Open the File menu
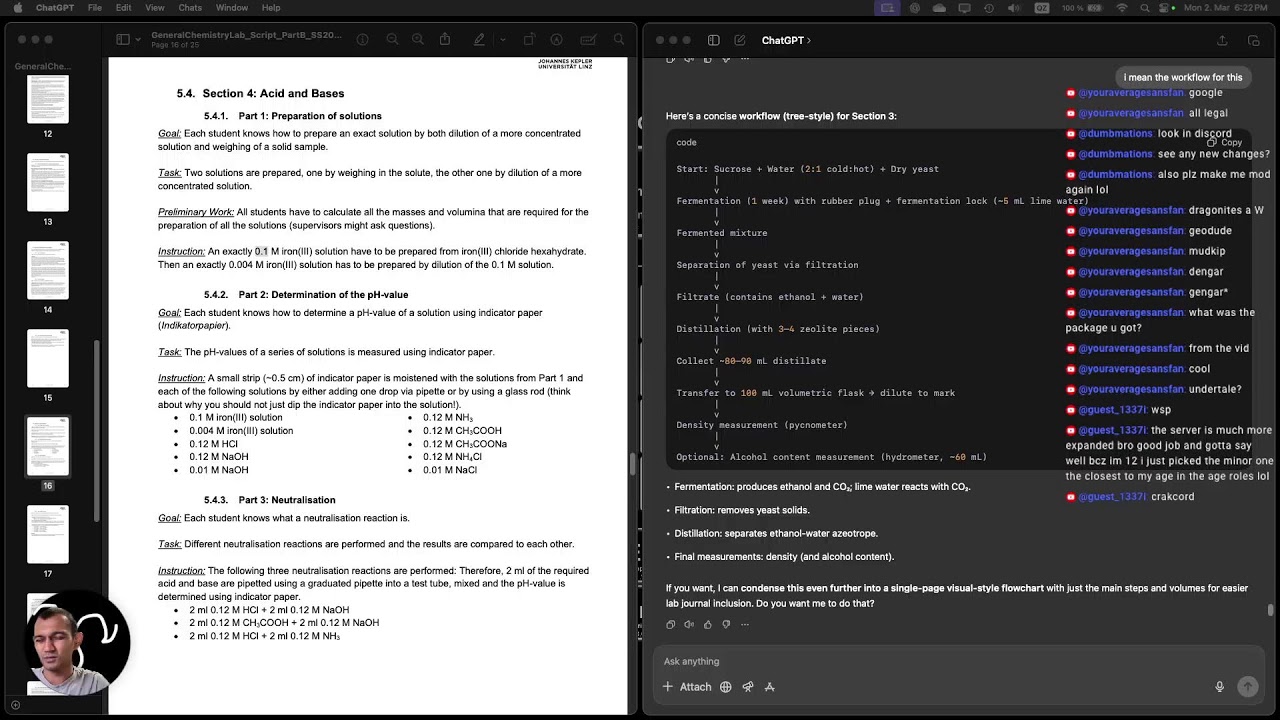Viewport: 1280px width, 720px height. tap(95, 8)
